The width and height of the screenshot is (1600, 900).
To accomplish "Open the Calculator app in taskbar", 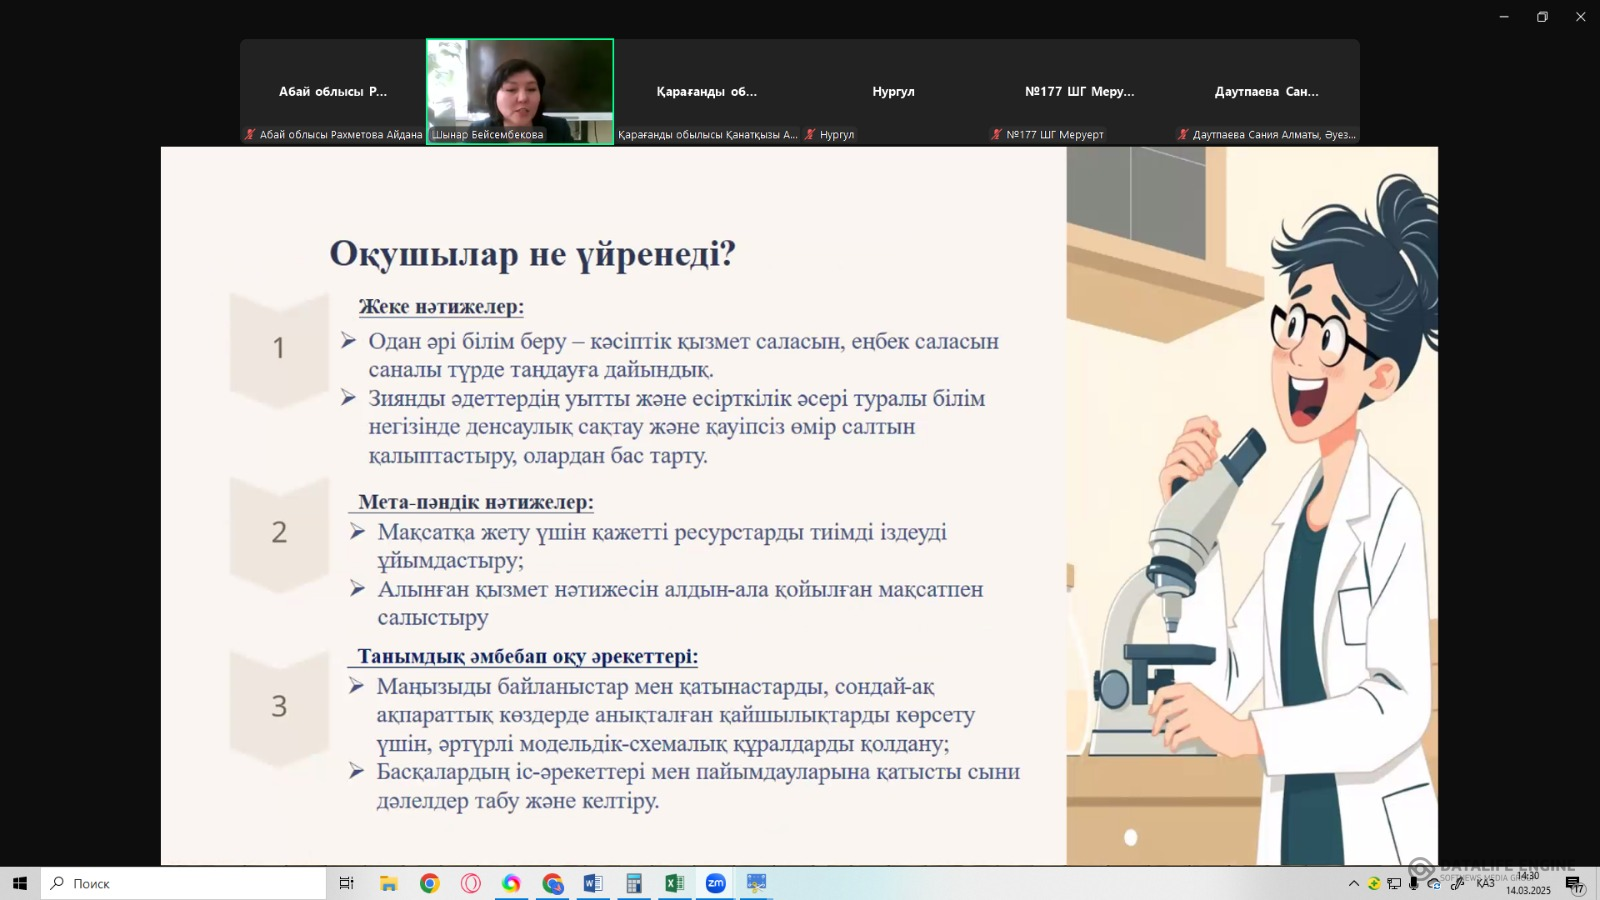I will pos(634,883).
